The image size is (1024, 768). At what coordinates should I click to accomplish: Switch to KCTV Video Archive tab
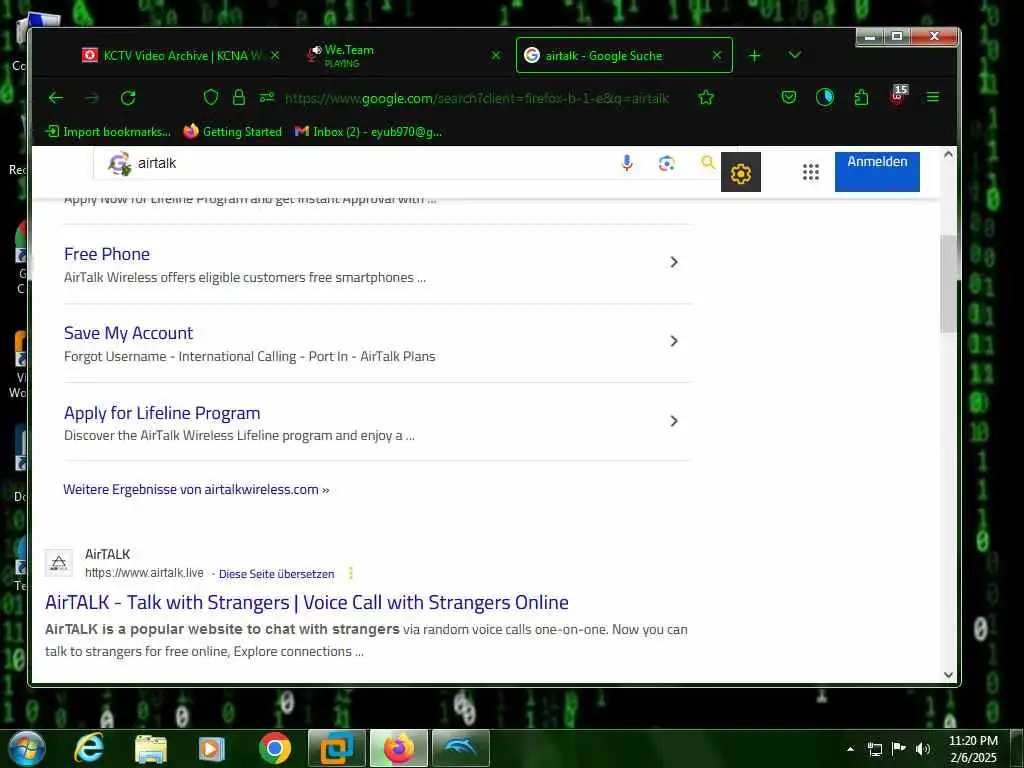click(x=182, y=56)
